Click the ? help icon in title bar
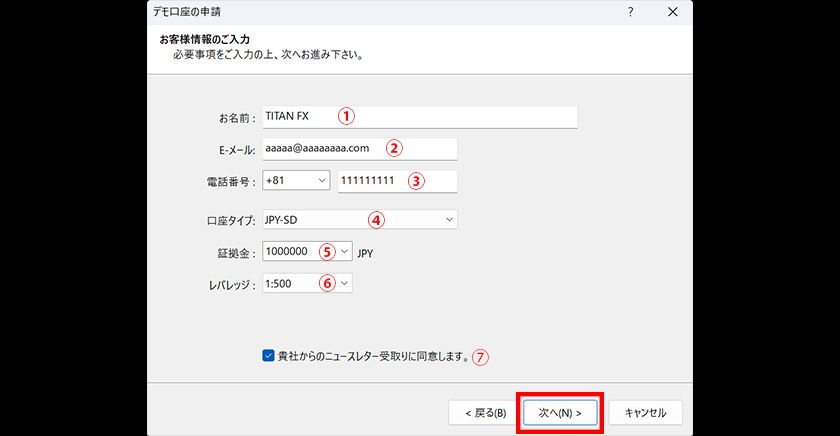 pos(631,12)
